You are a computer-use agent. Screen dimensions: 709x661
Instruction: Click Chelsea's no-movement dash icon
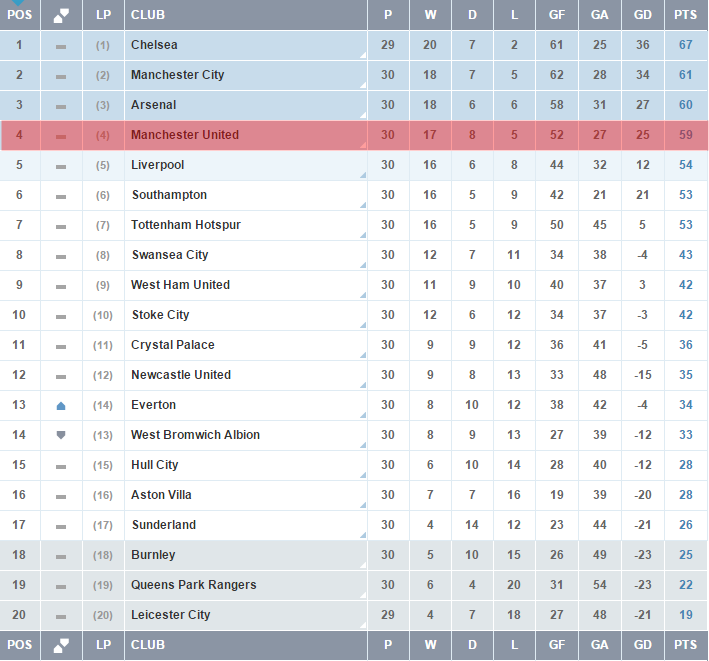pyautogui.click(x=61, y=46)
